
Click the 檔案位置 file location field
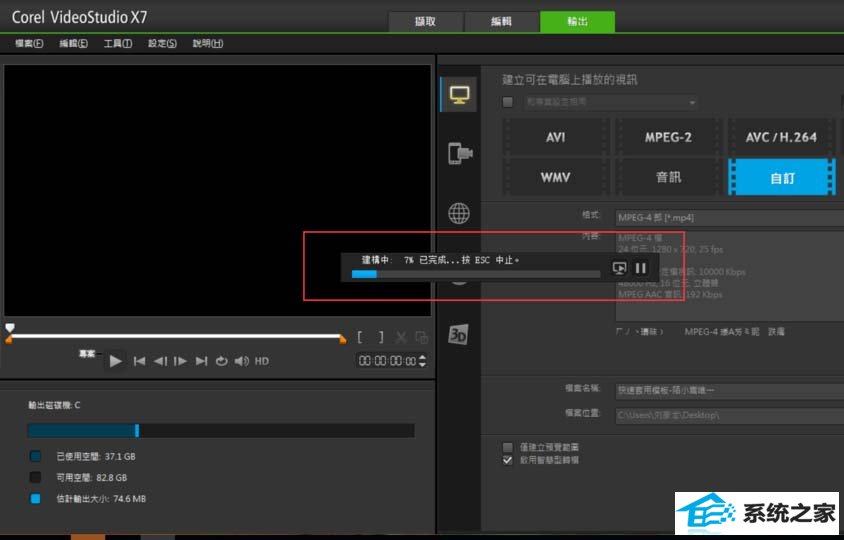coord(729,415)
